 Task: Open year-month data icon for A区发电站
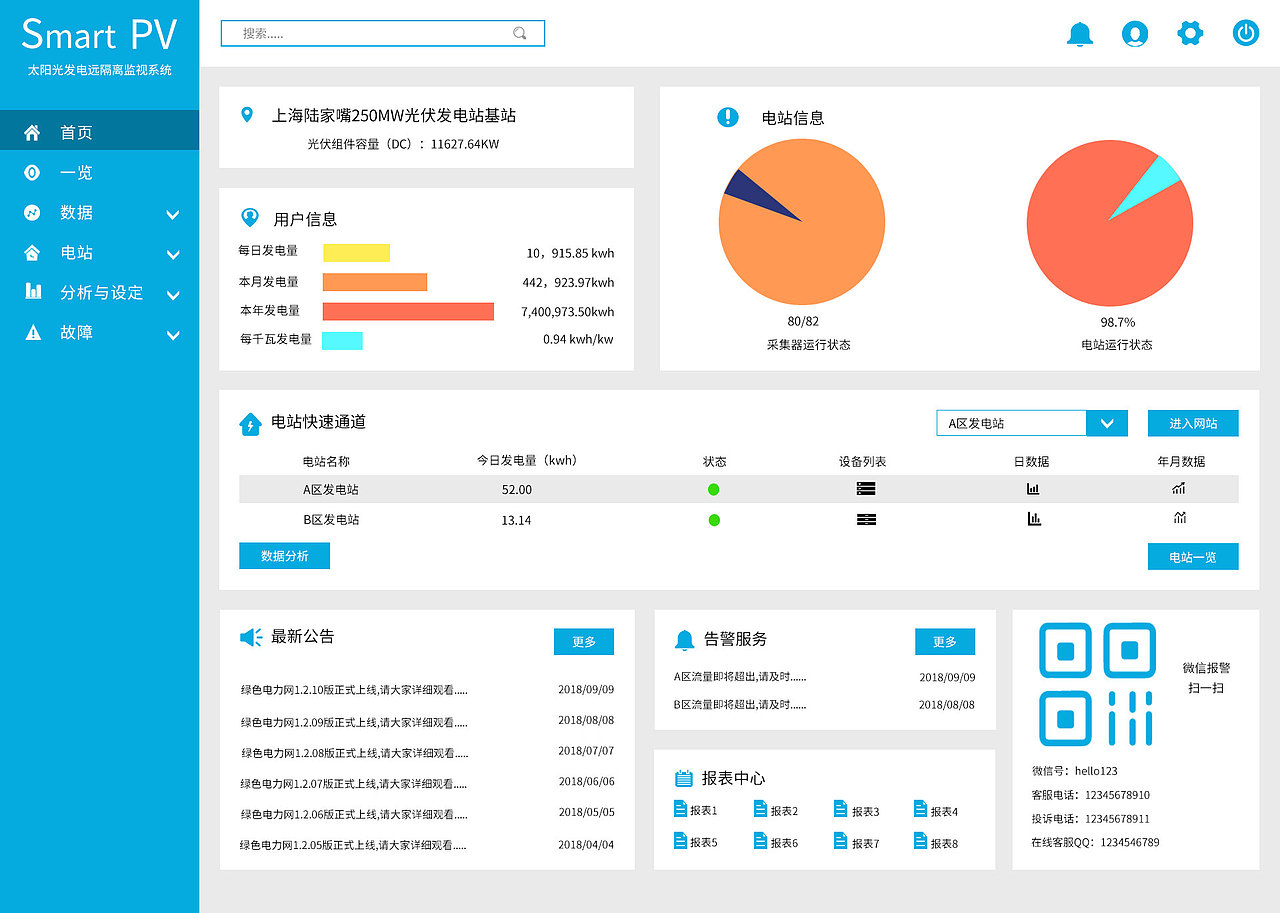[1179, 488]
